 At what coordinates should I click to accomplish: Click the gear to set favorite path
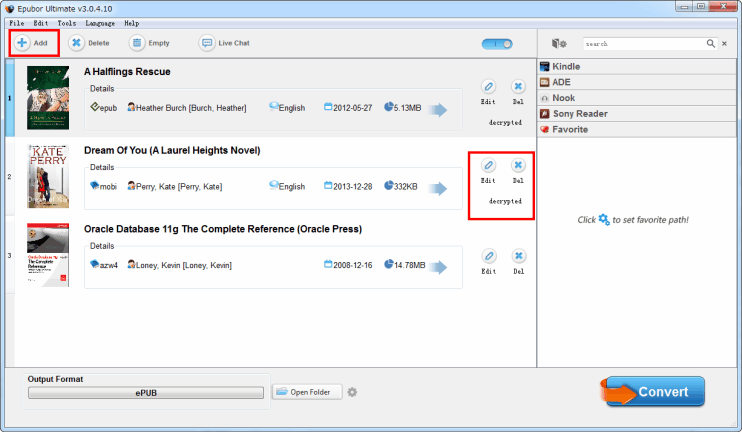[x=604, y=220]
